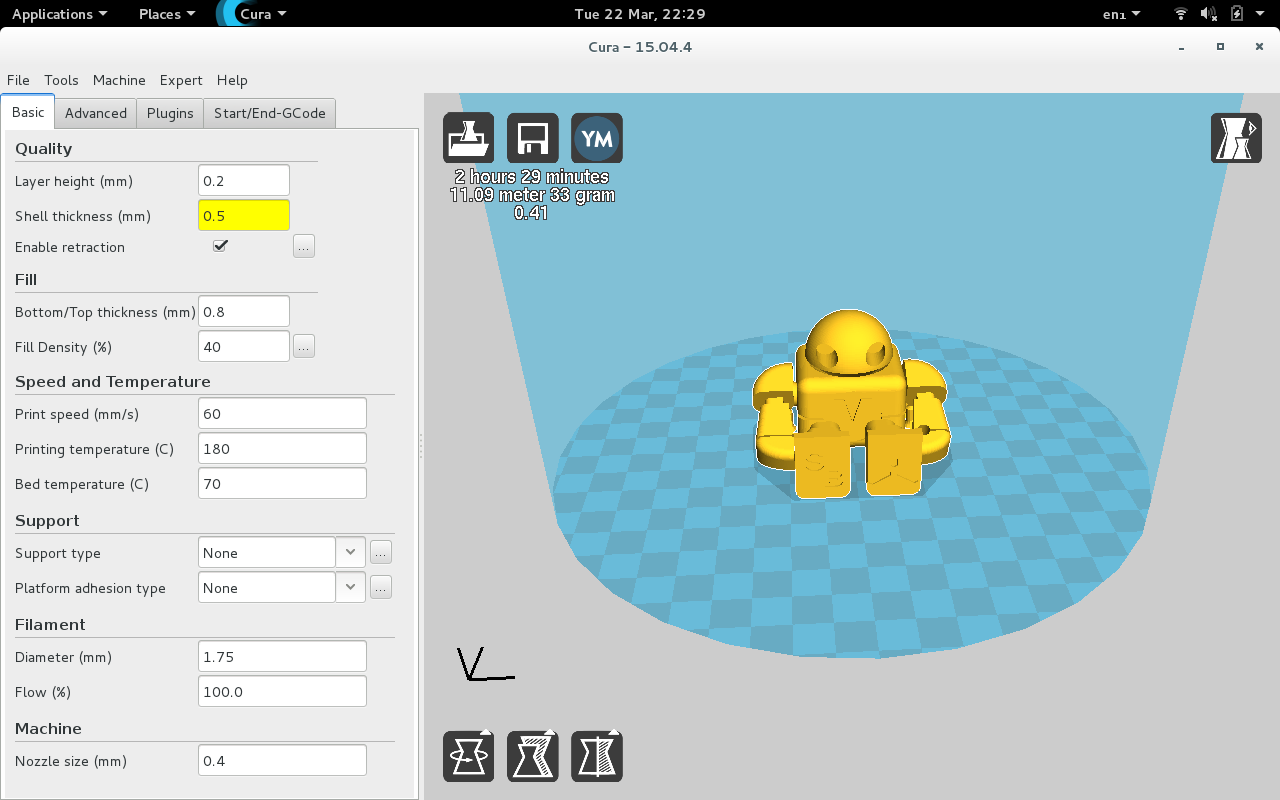This screenshot has width=1280, height=800.
Task: Click the panel splitter handle beside settings
Action: pyautogui.click(x=421, y=446)
